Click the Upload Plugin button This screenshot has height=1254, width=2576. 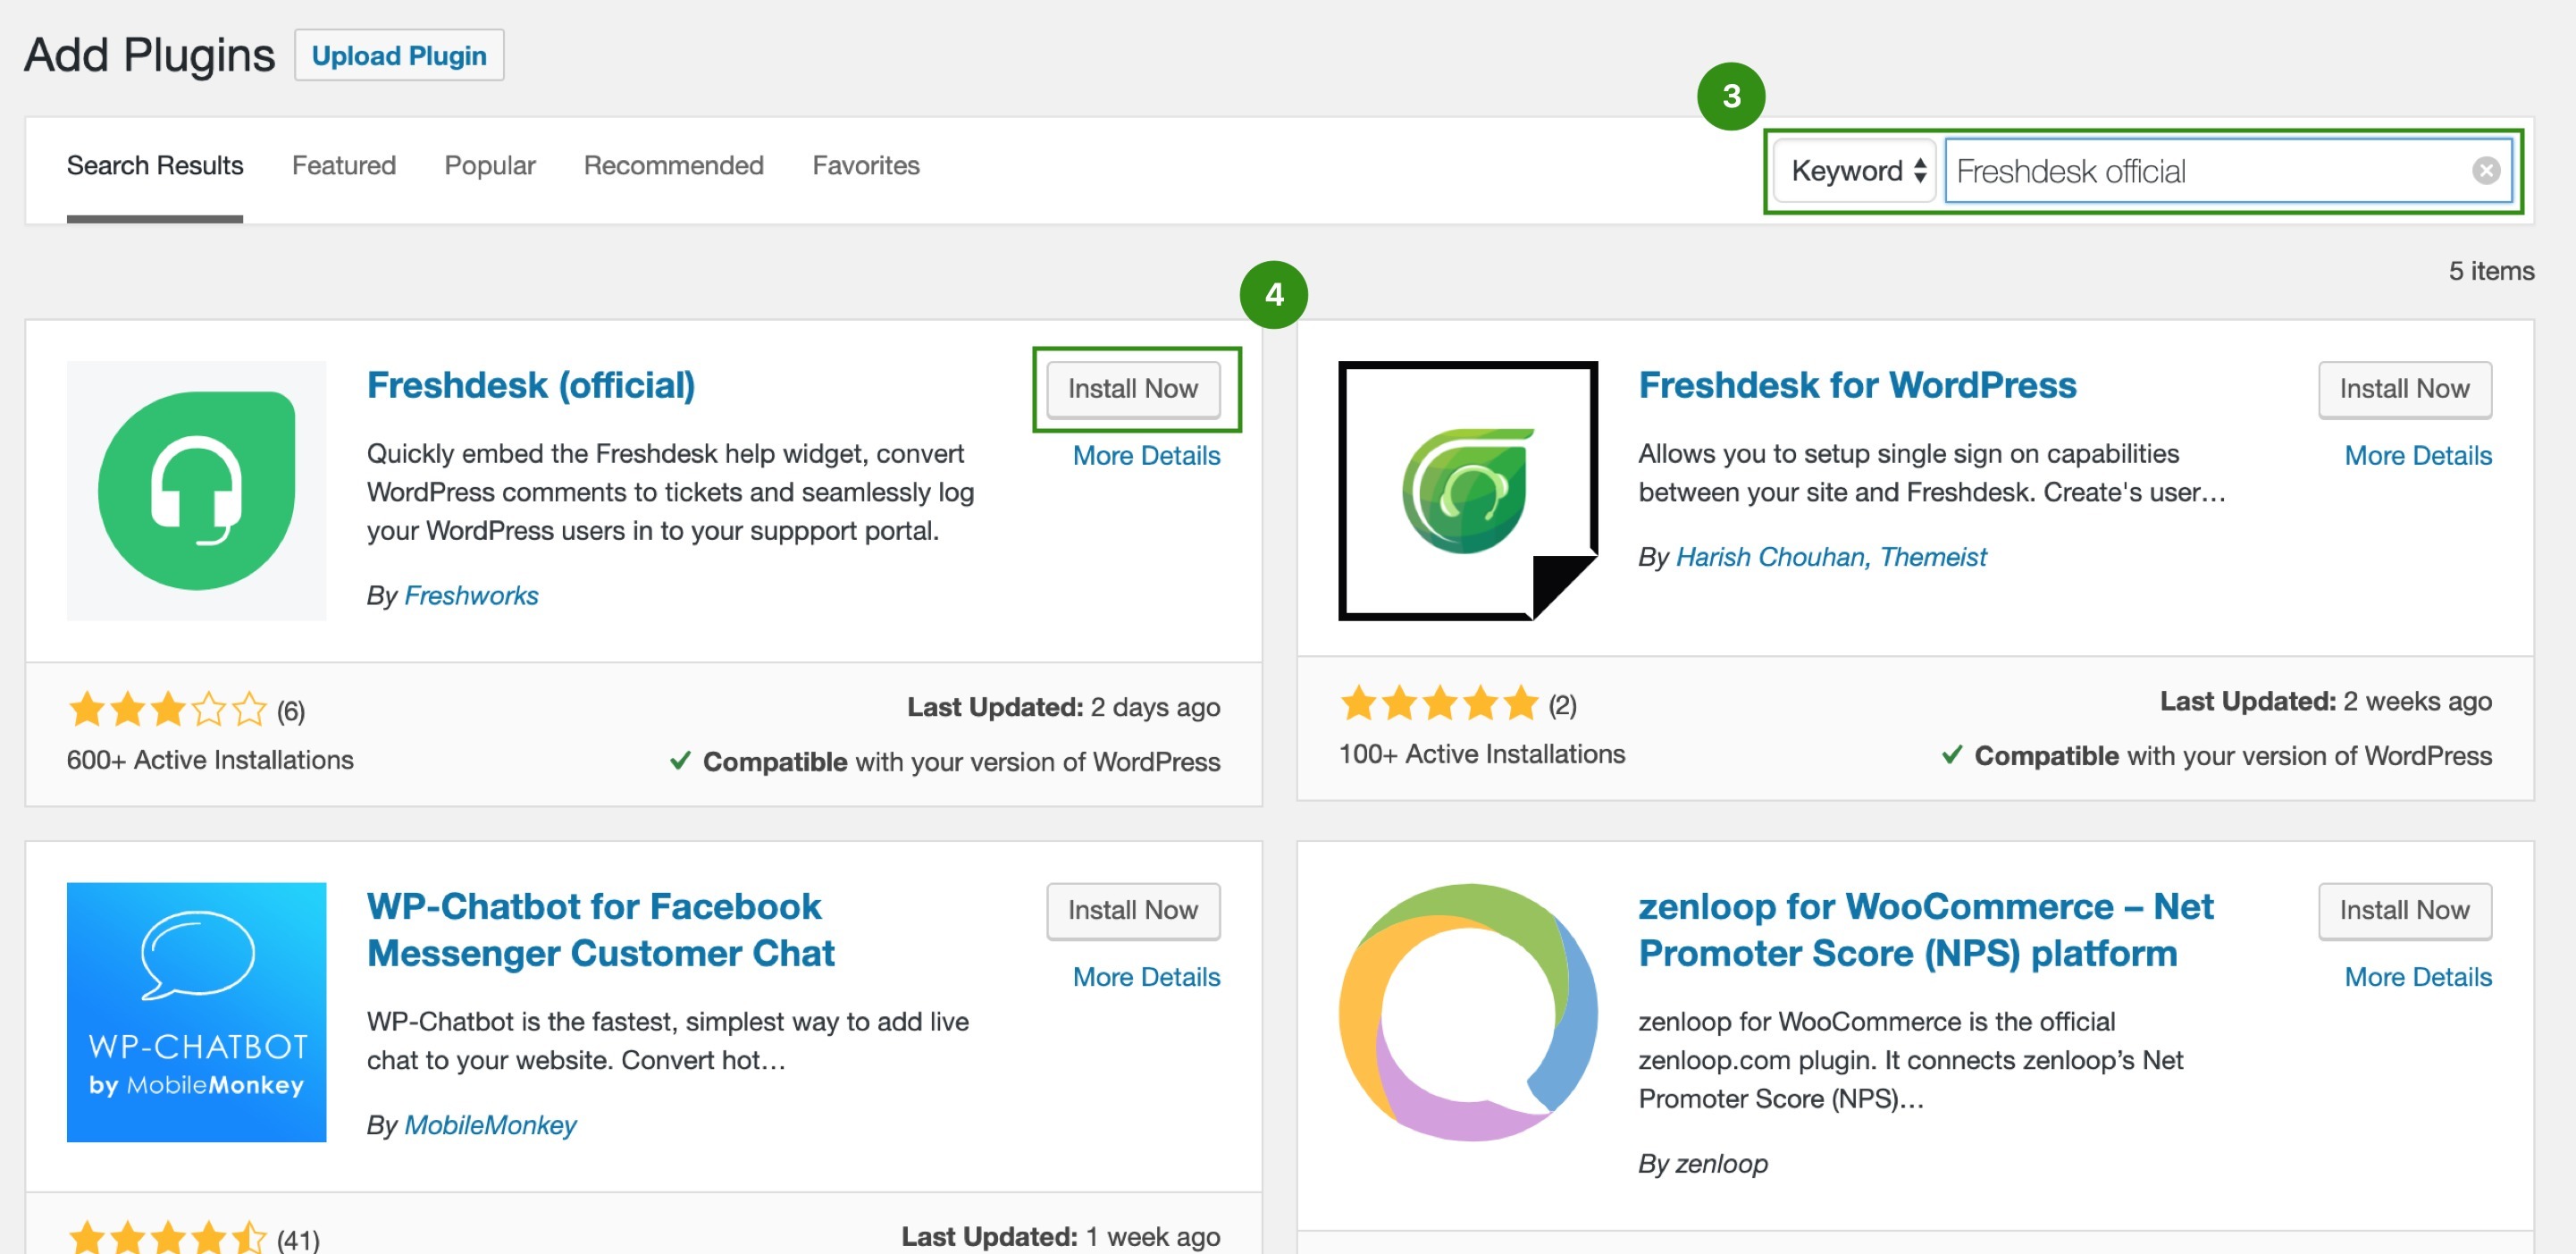tap(399, 56)
